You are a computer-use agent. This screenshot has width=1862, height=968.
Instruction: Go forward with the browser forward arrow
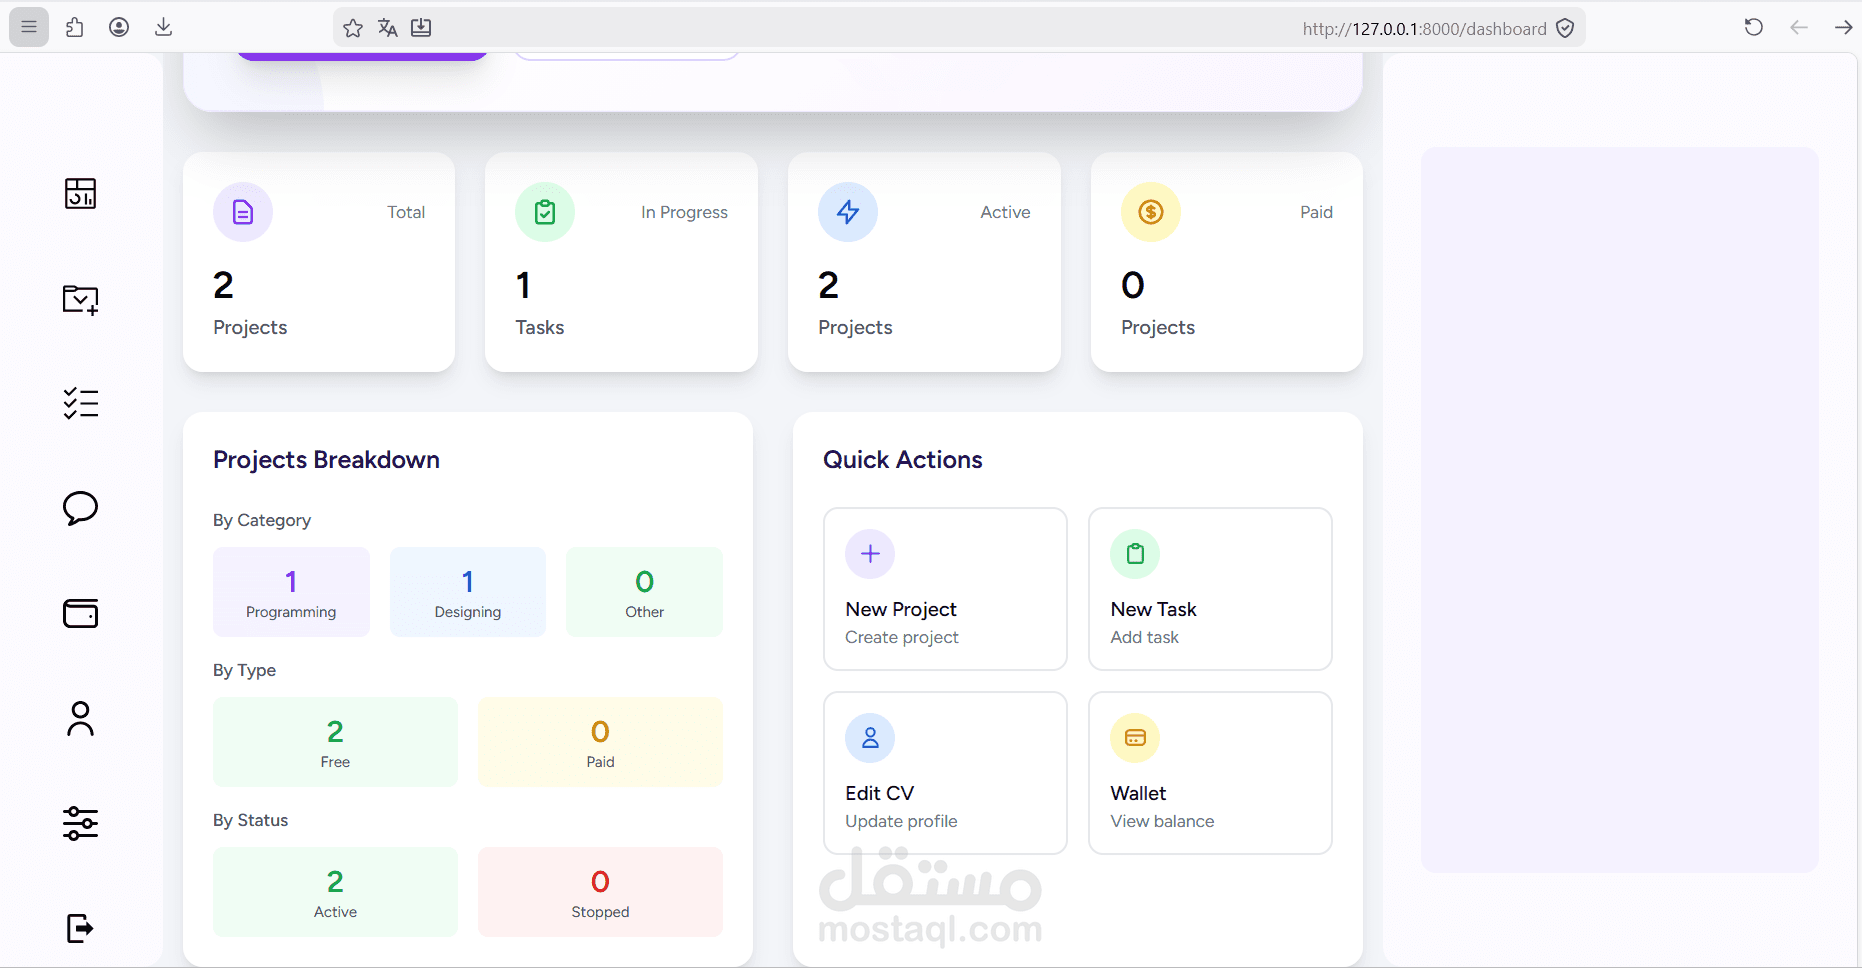click(x=1843, y=27)
